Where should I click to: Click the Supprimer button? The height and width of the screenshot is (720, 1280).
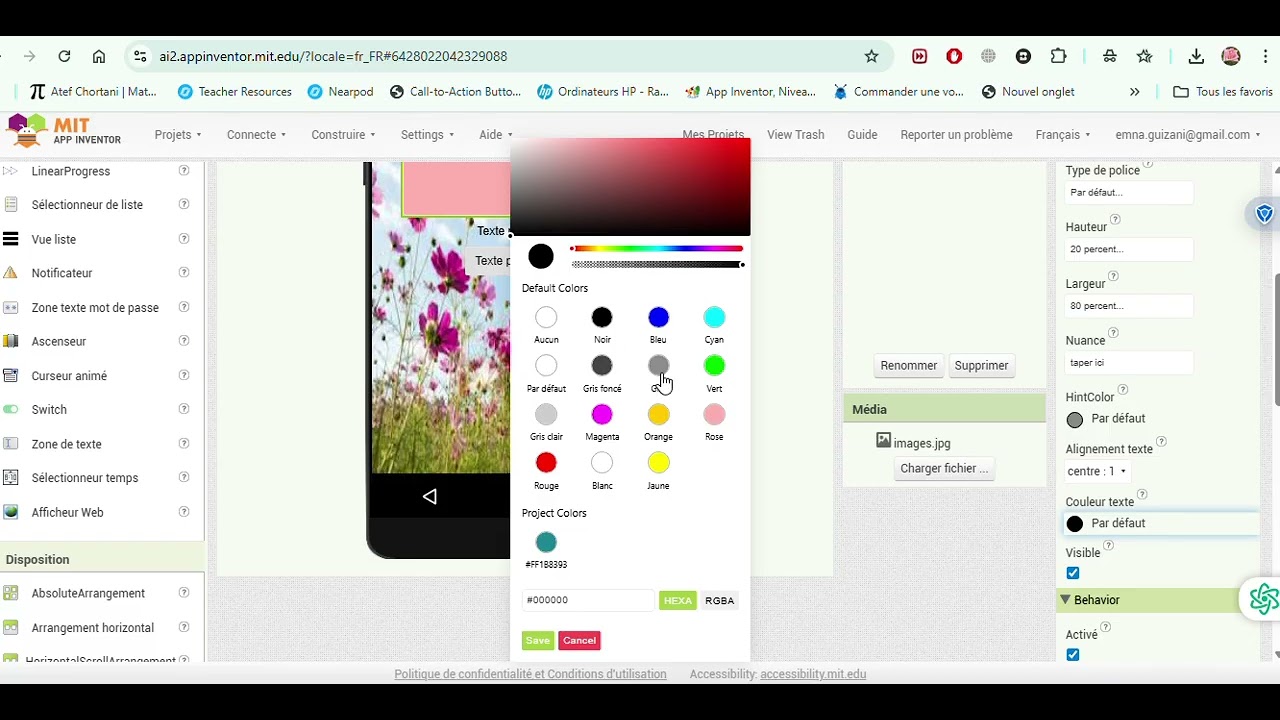981,366
